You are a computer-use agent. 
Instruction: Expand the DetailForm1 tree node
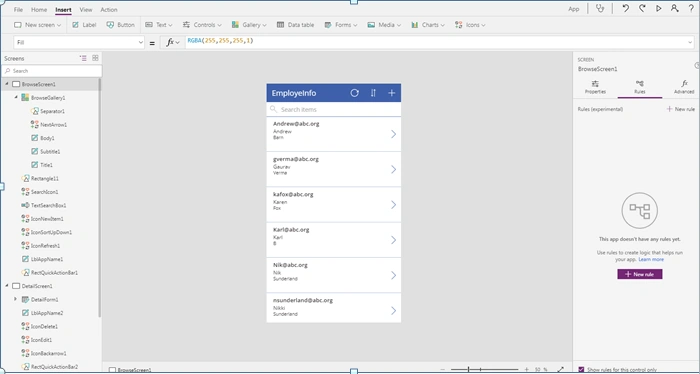[16, 299]
